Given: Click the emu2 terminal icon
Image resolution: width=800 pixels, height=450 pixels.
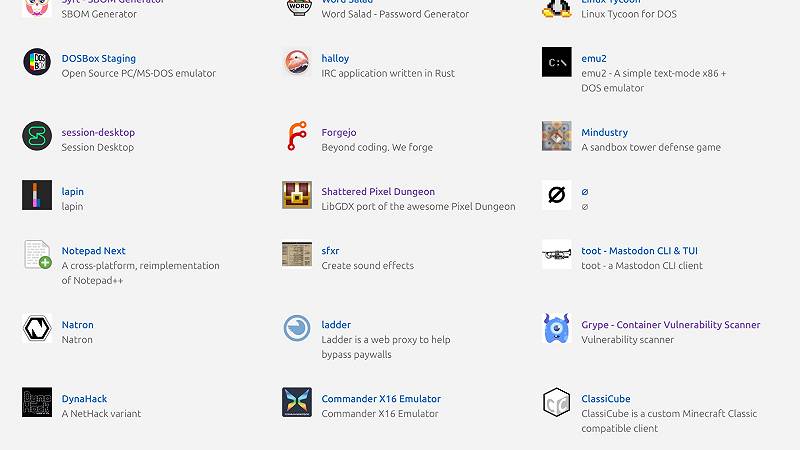Looking at the screenshot, I should coord(557,62).
